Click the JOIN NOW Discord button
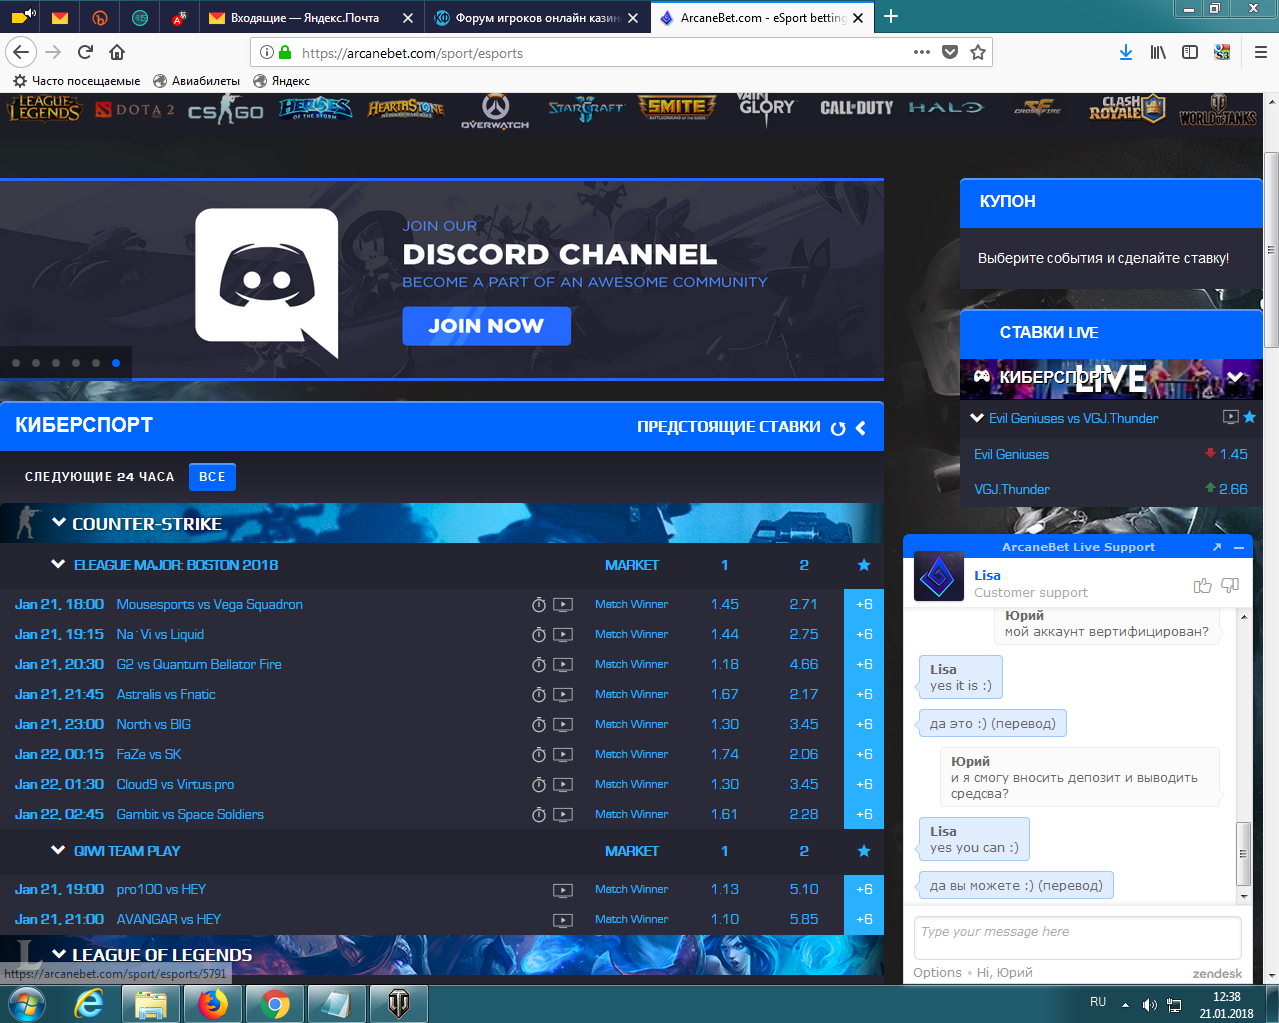1279x1023 pixels. pyautogui.click(x=486, y=326)
